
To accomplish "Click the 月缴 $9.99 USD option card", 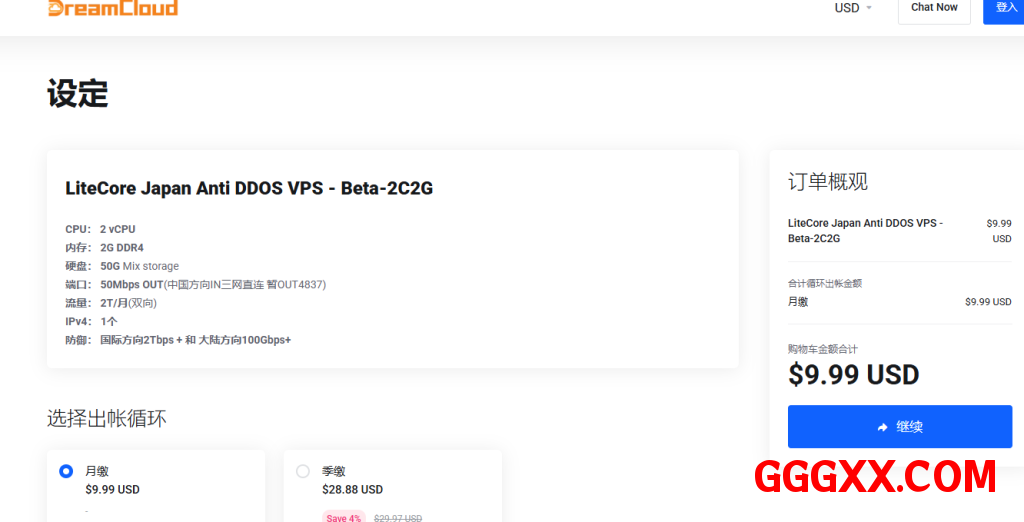I will pyautogui.click(x=156, y=485).
